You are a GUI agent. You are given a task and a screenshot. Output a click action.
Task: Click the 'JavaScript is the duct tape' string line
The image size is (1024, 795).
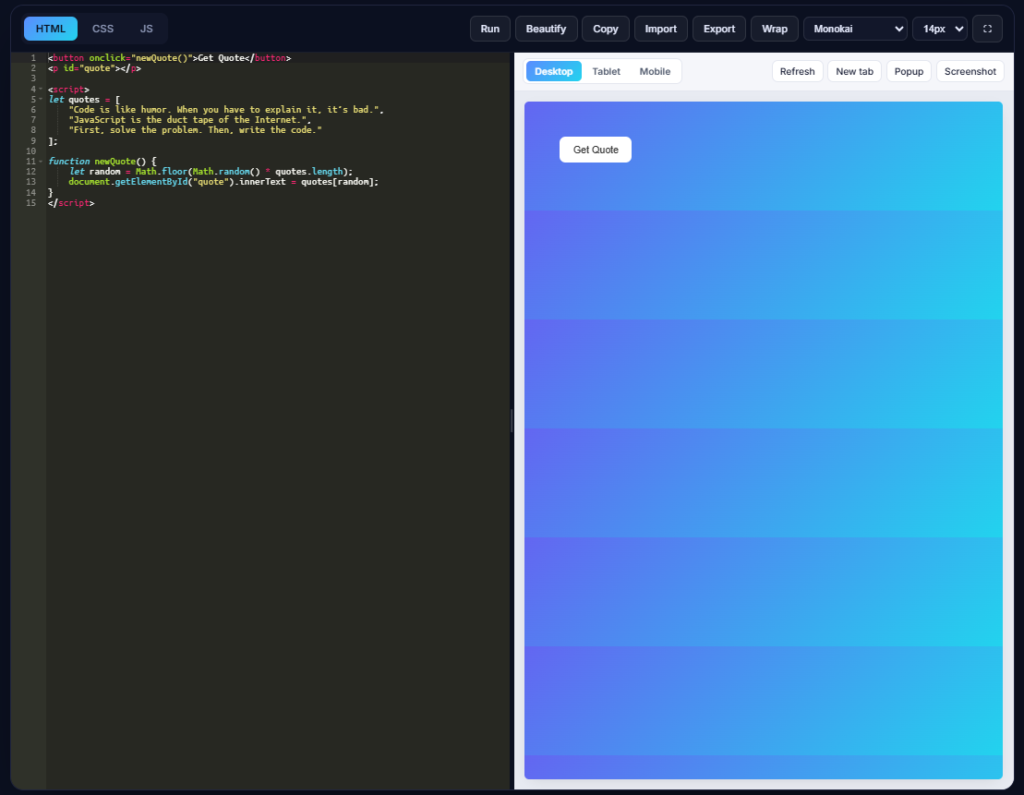[x=190, y=120]
